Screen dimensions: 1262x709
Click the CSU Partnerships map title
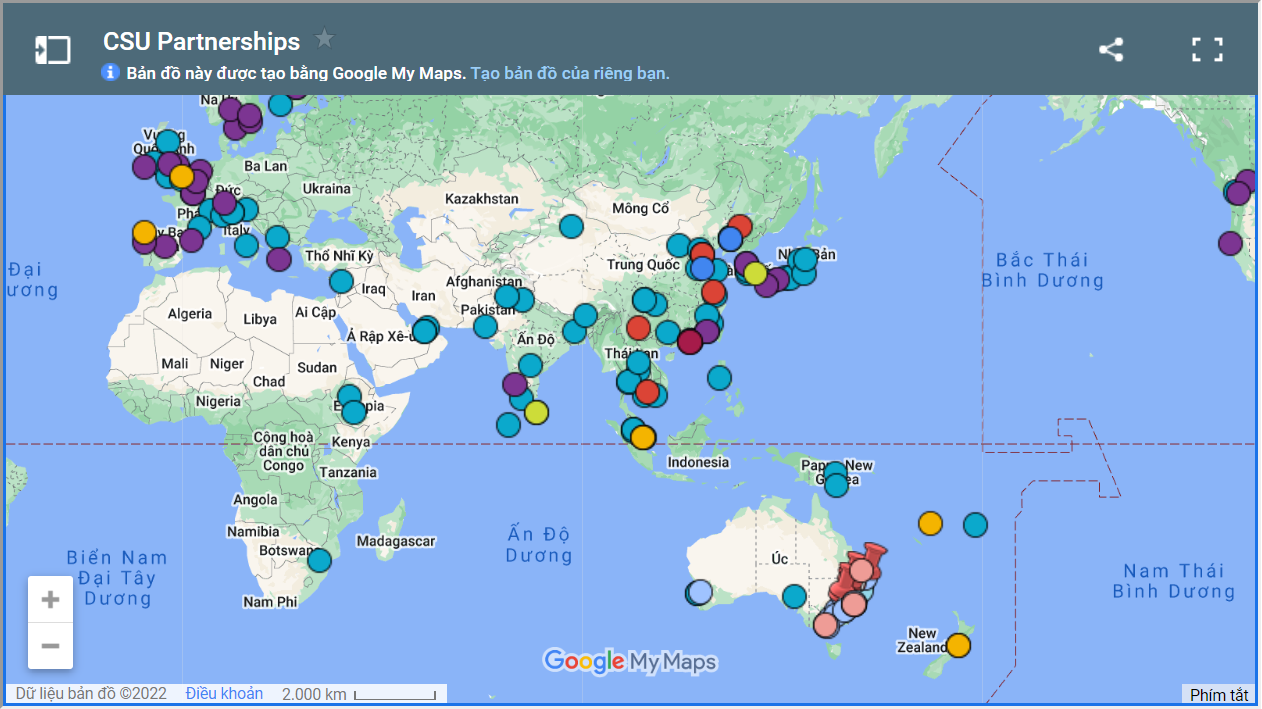201,41
